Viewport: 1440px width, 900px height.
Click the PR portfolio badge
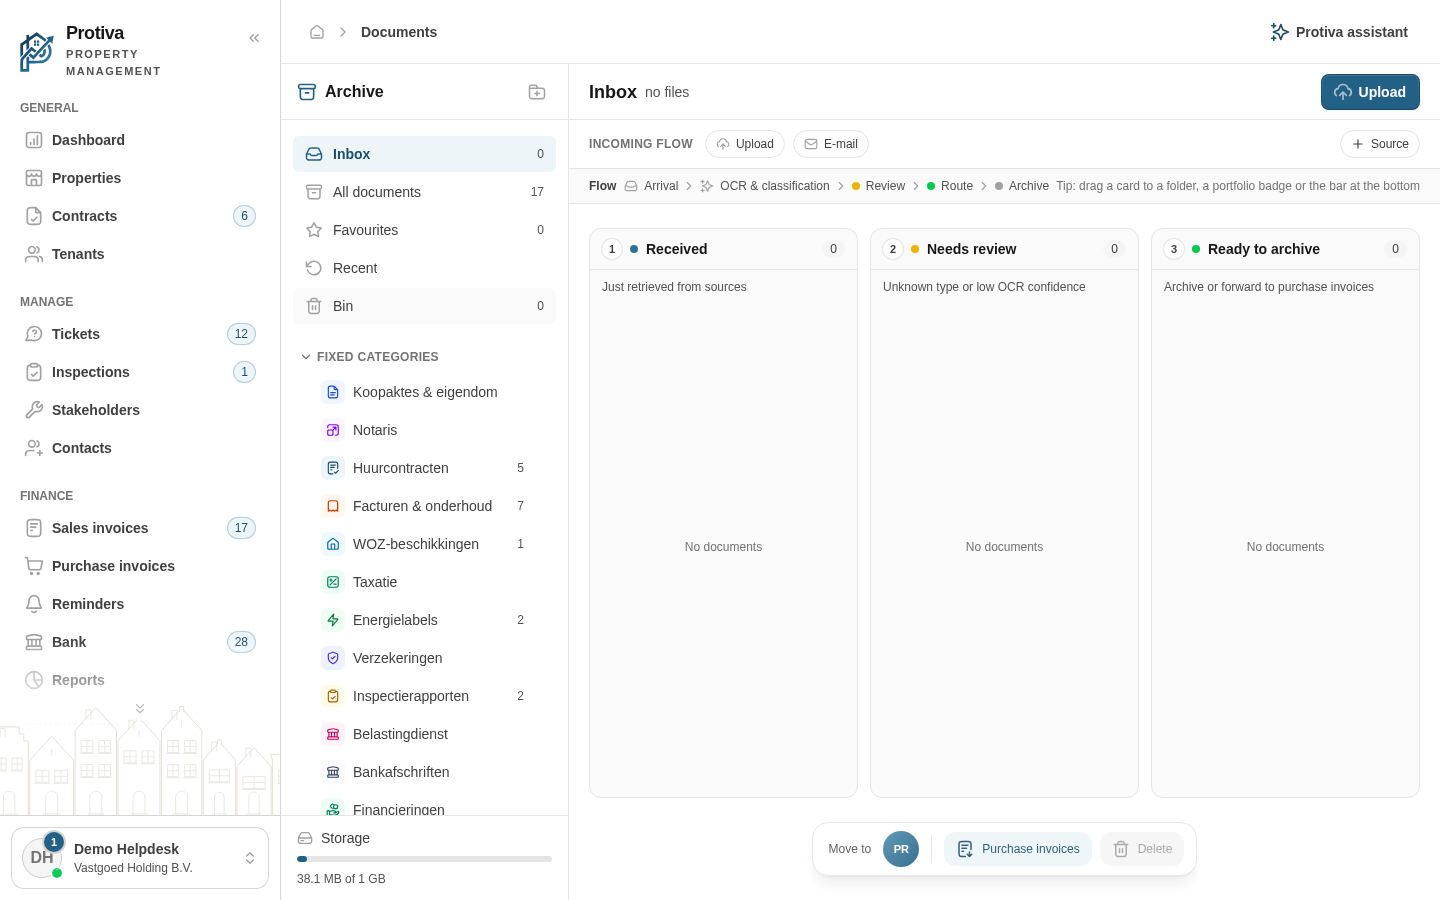901,849
